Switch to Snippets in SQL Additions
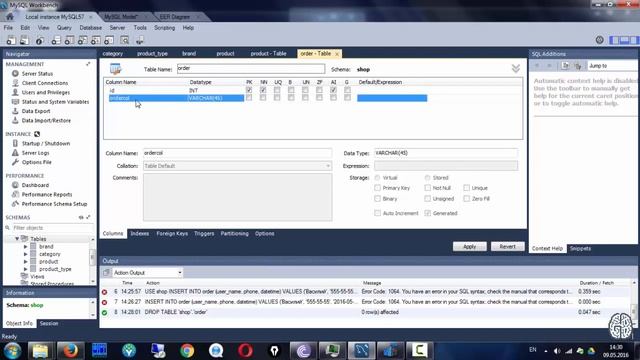 580,248
